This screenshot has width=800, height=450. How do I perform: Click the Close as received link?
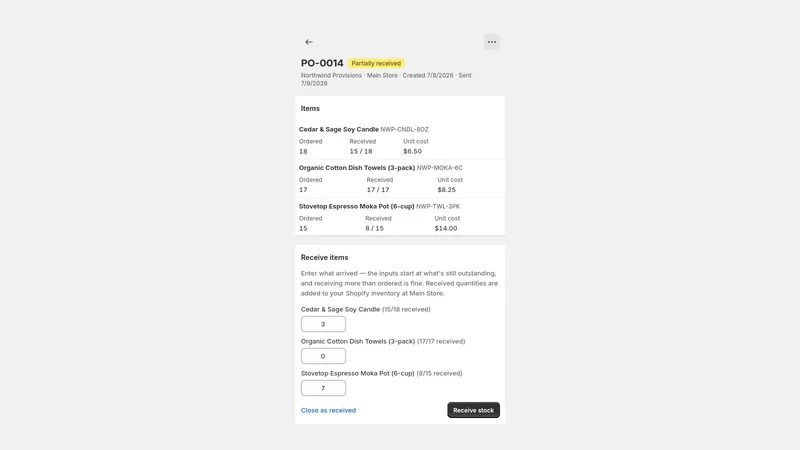coord(328,410)
